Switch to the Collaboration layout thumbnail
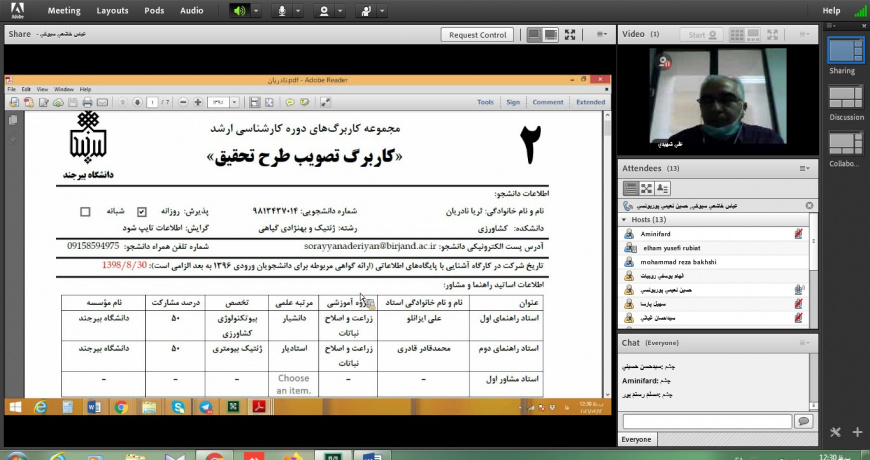The image size is (870, 460). coord(846,144)
